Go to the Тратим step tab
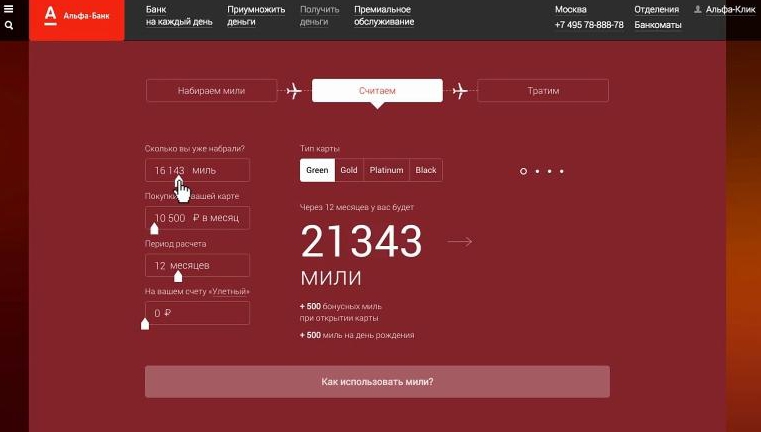 click(543, 91)
